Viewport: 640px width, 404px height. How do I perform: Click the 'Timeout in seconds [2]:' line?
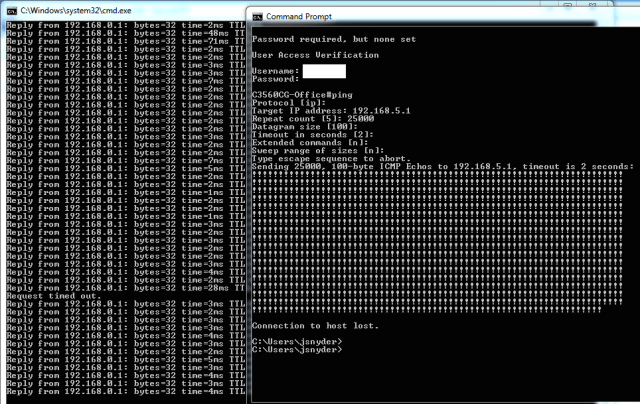point(307,135)
